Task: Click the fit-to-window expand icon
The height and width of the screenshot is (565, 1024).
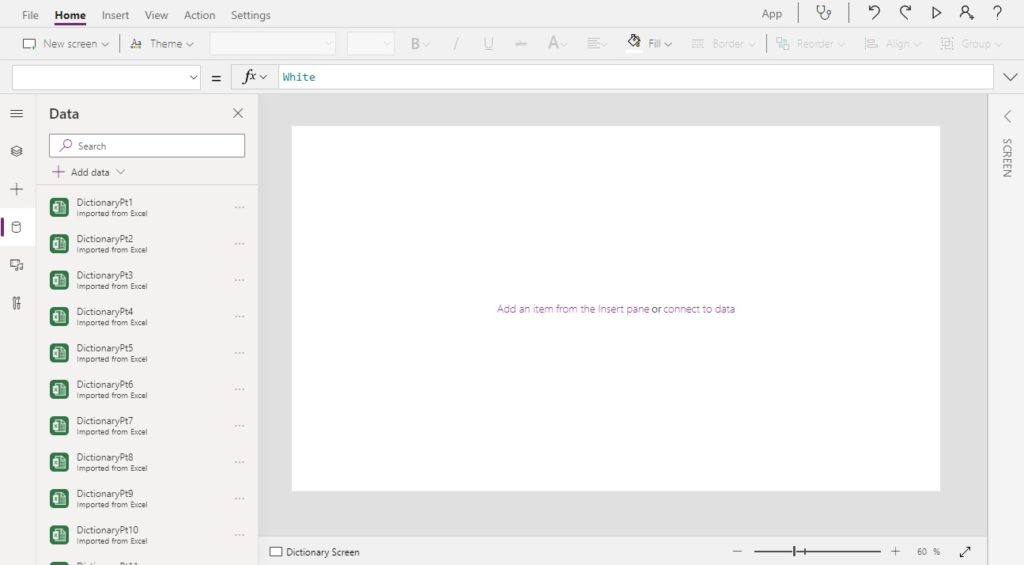Action: point(965,552)
